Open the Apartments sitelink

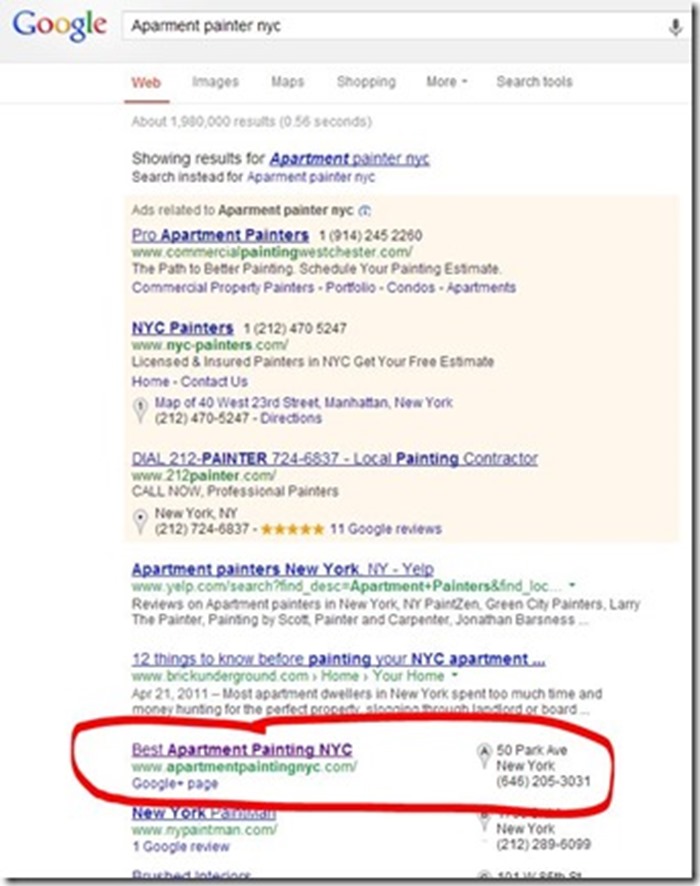[481, 288]
